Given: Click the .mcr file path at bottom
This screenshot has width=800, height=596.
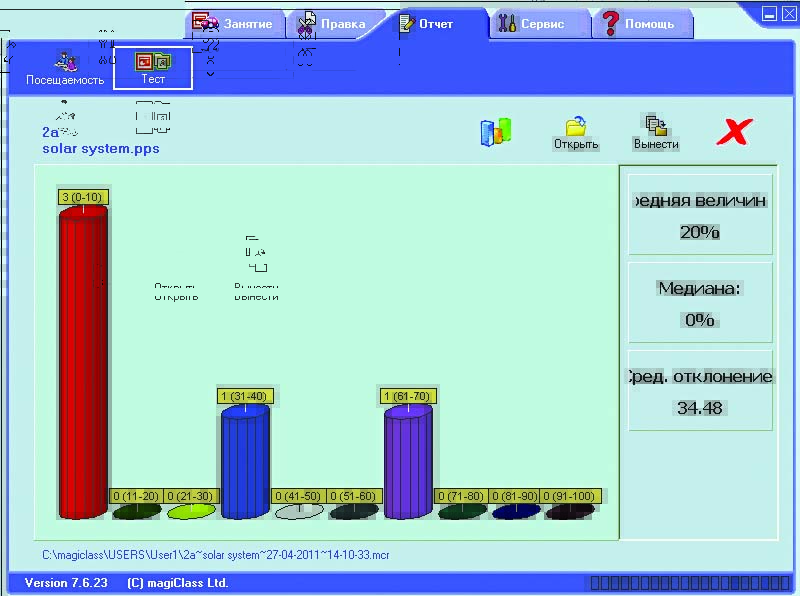Looking at the screenshot, I should click(x=215, y=553).
